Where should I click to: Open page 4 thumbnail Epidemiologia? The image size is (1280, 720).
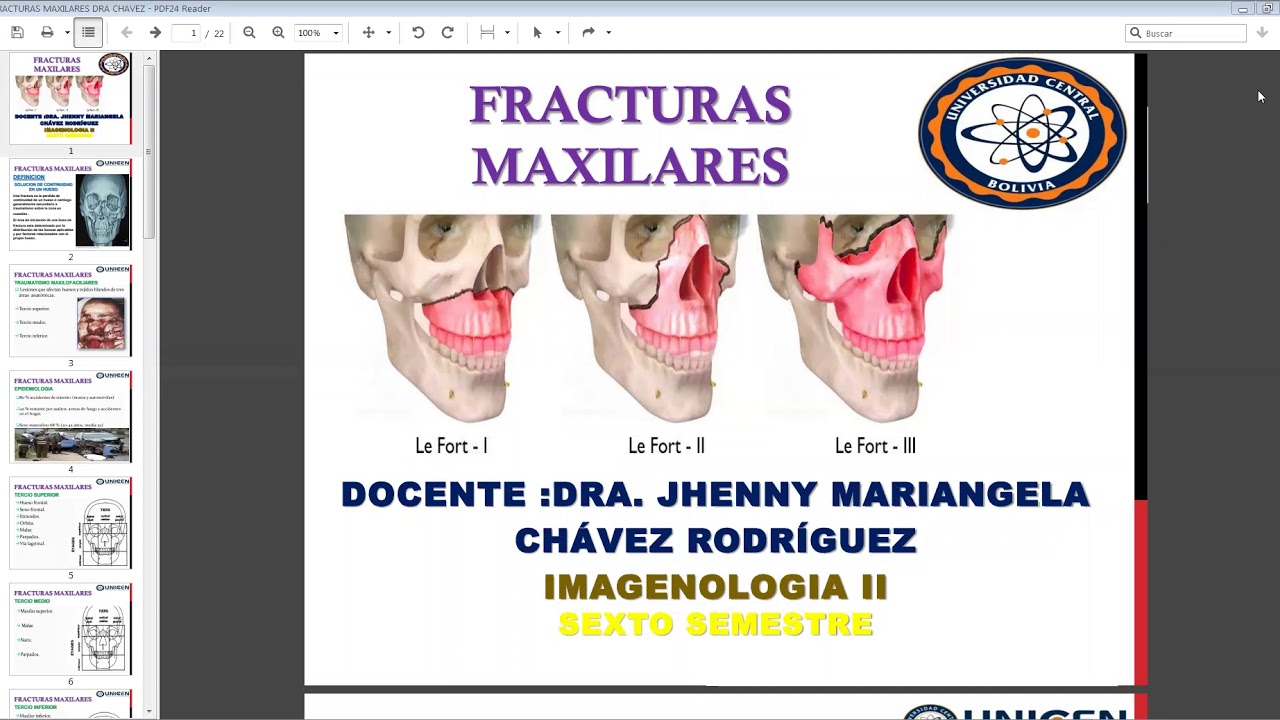click(70, 416)
